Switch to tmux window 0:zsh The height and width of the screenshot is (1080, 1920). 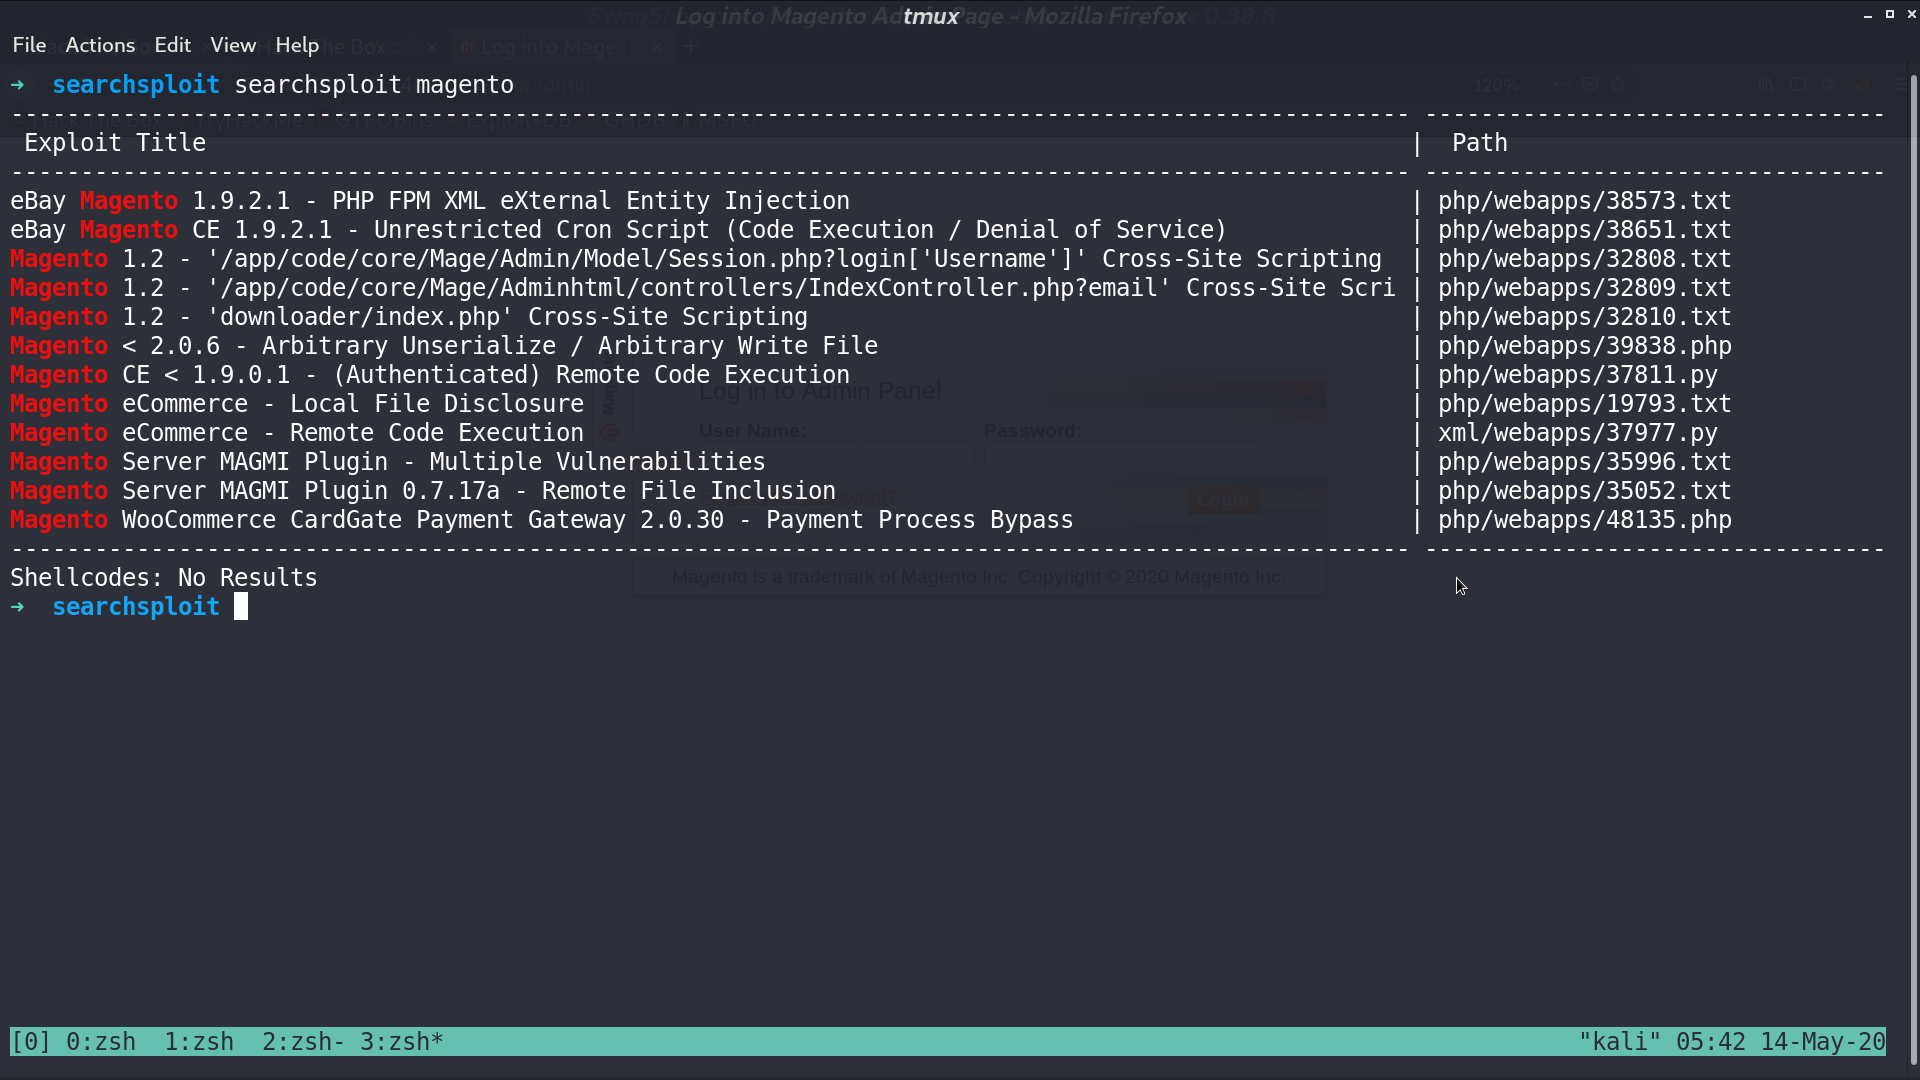(101, 1042)
